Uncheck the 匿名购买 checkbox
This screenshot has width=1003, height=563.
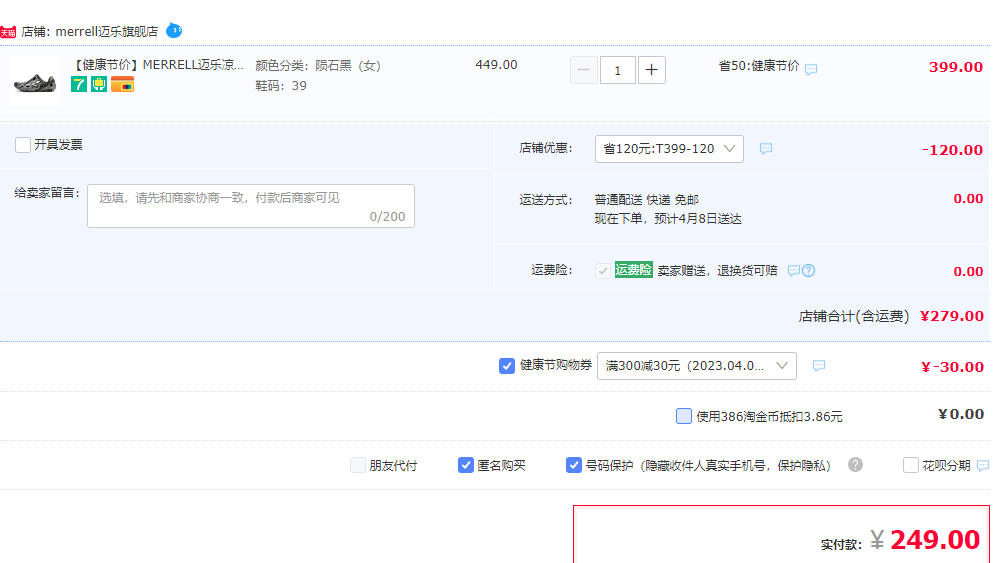click(x=466, y=465)
